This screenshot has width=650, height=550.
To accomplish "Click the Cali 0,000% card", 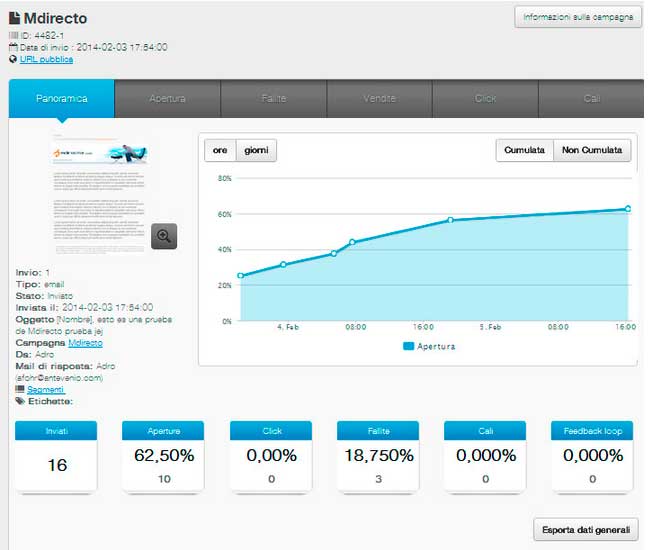I will coord(485,456).
